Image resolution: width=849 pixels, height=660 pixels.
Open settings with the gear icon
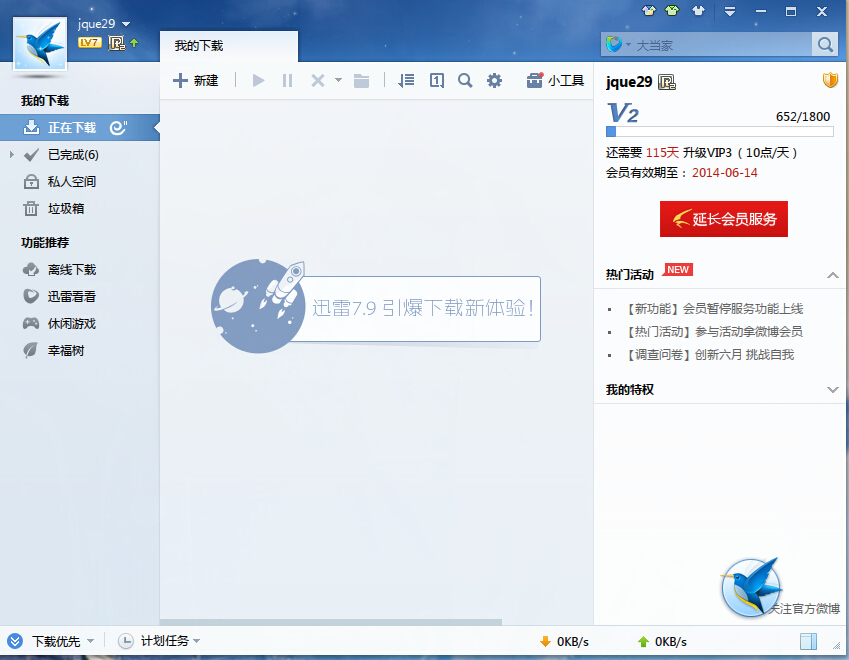click(494, 81)
